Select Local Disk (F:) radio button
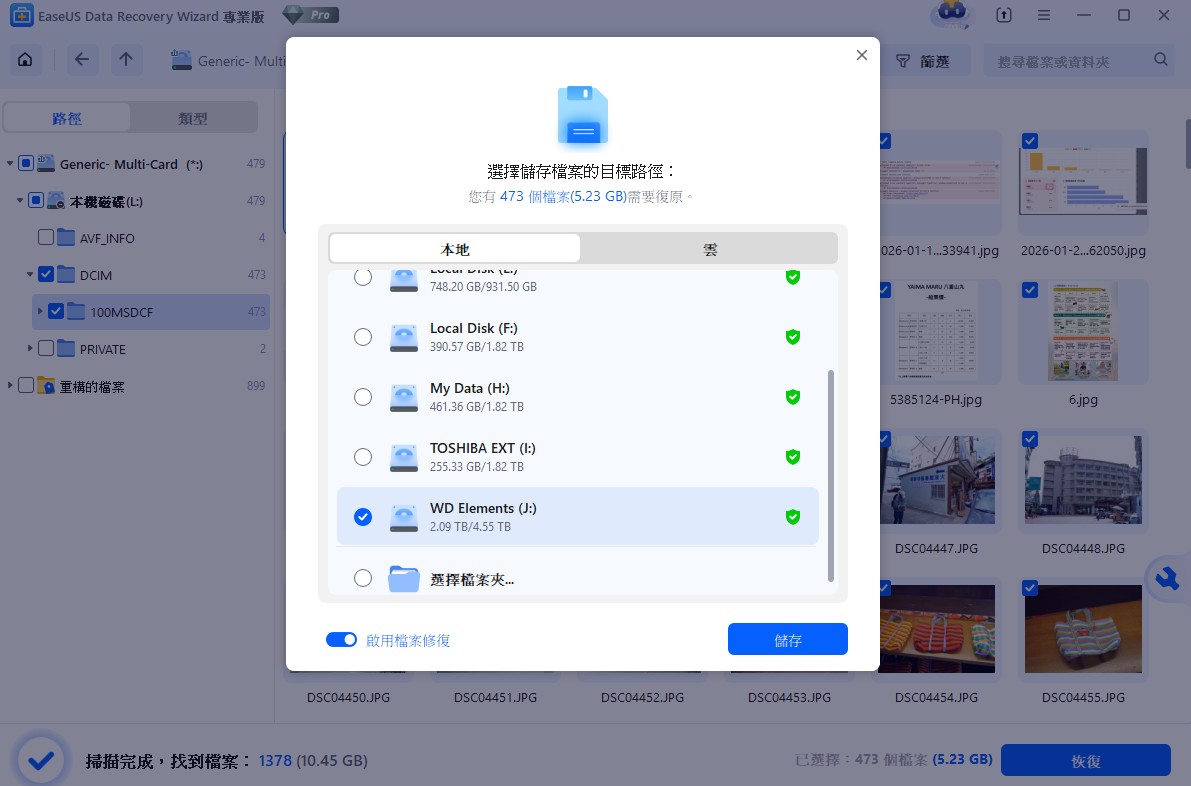 coord(363,336)
